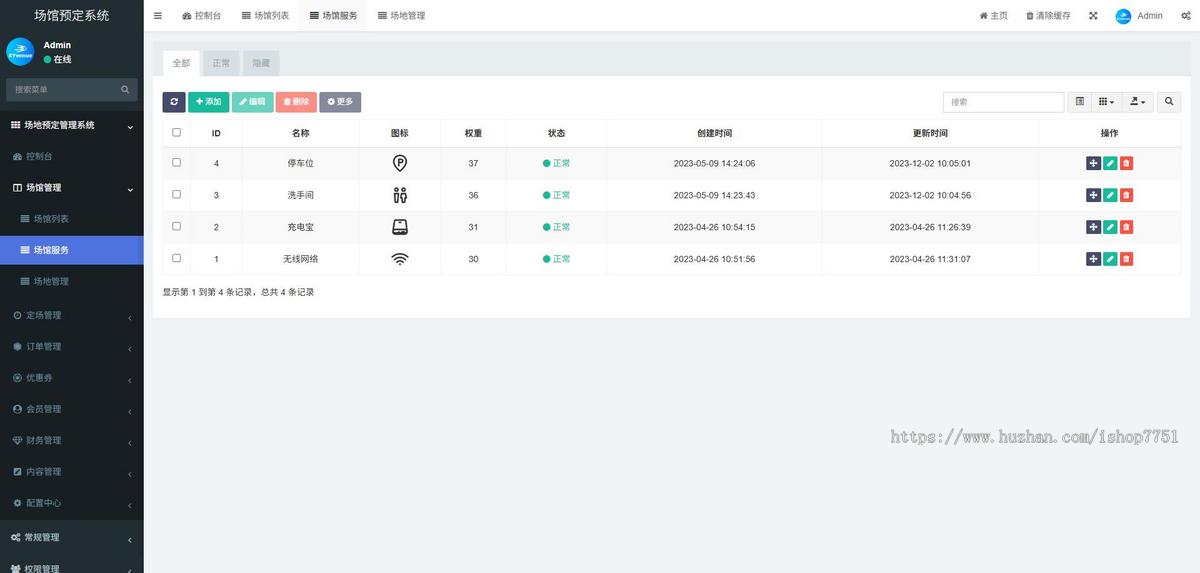
Task: Click the magnifier advanced search button
Action: coord(1168,102)
